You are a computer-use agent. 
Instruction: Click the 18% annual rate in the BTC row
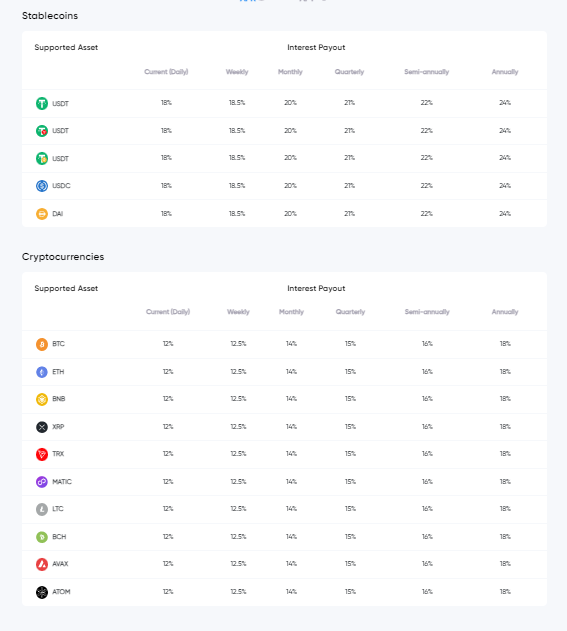pyautogui.click(x=505, y=344)
